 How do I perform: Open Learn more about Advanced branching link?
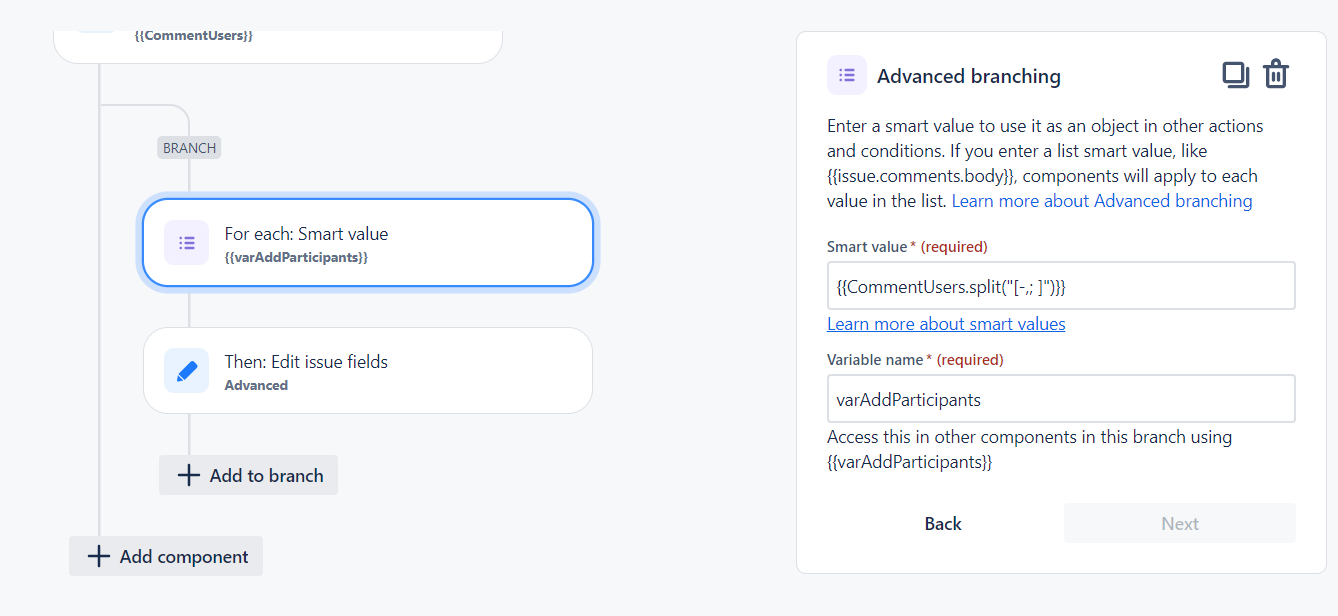point(1102,201)
